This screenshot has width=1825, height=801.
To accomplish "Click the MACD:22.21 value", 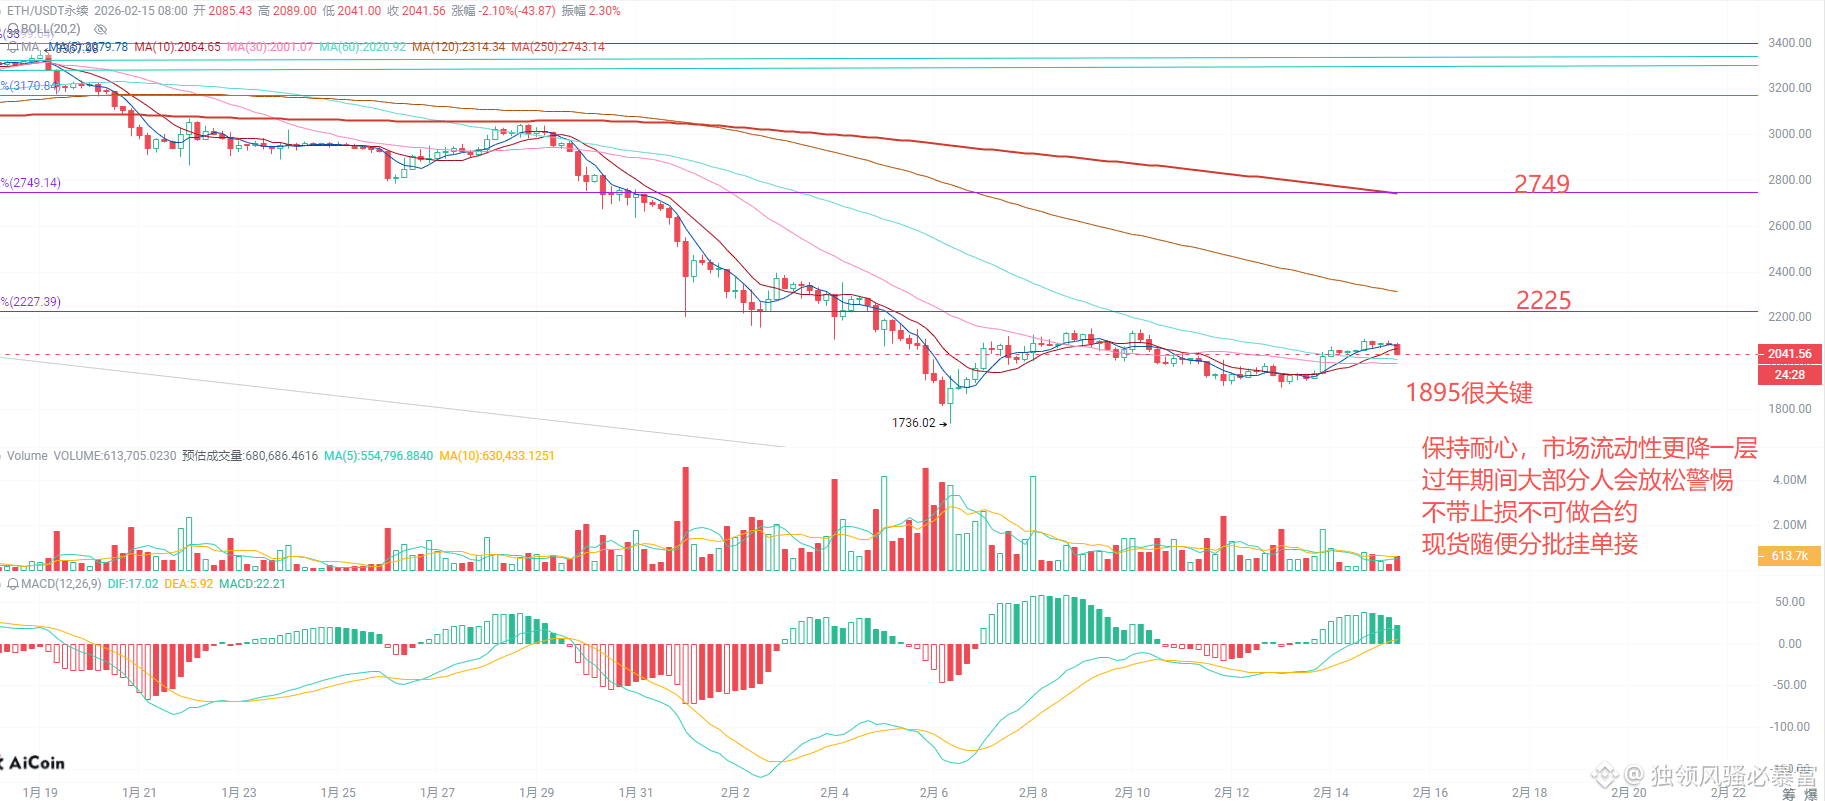I will [252, 584].
